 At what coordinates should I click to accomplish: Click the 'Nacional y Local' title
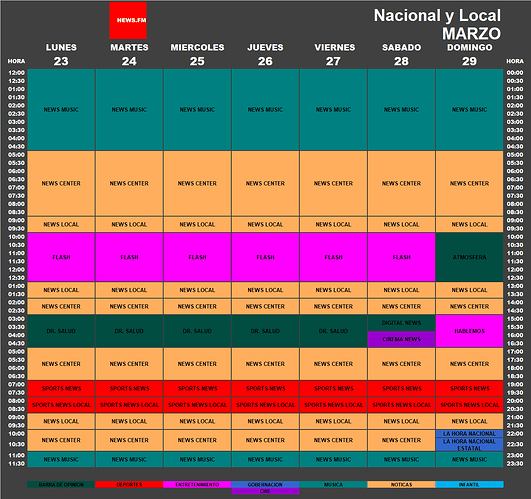point(437,16)
